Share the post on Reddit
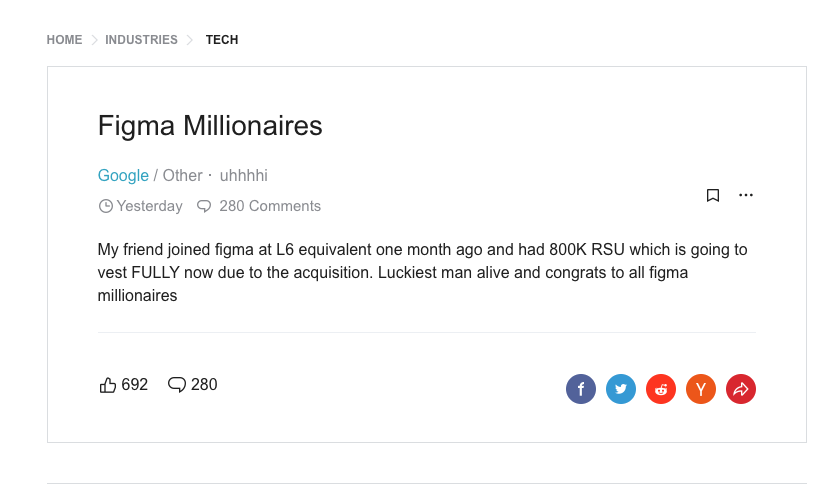Image resolution: width=820 pixels, height=484 pixels. (661, 389)
